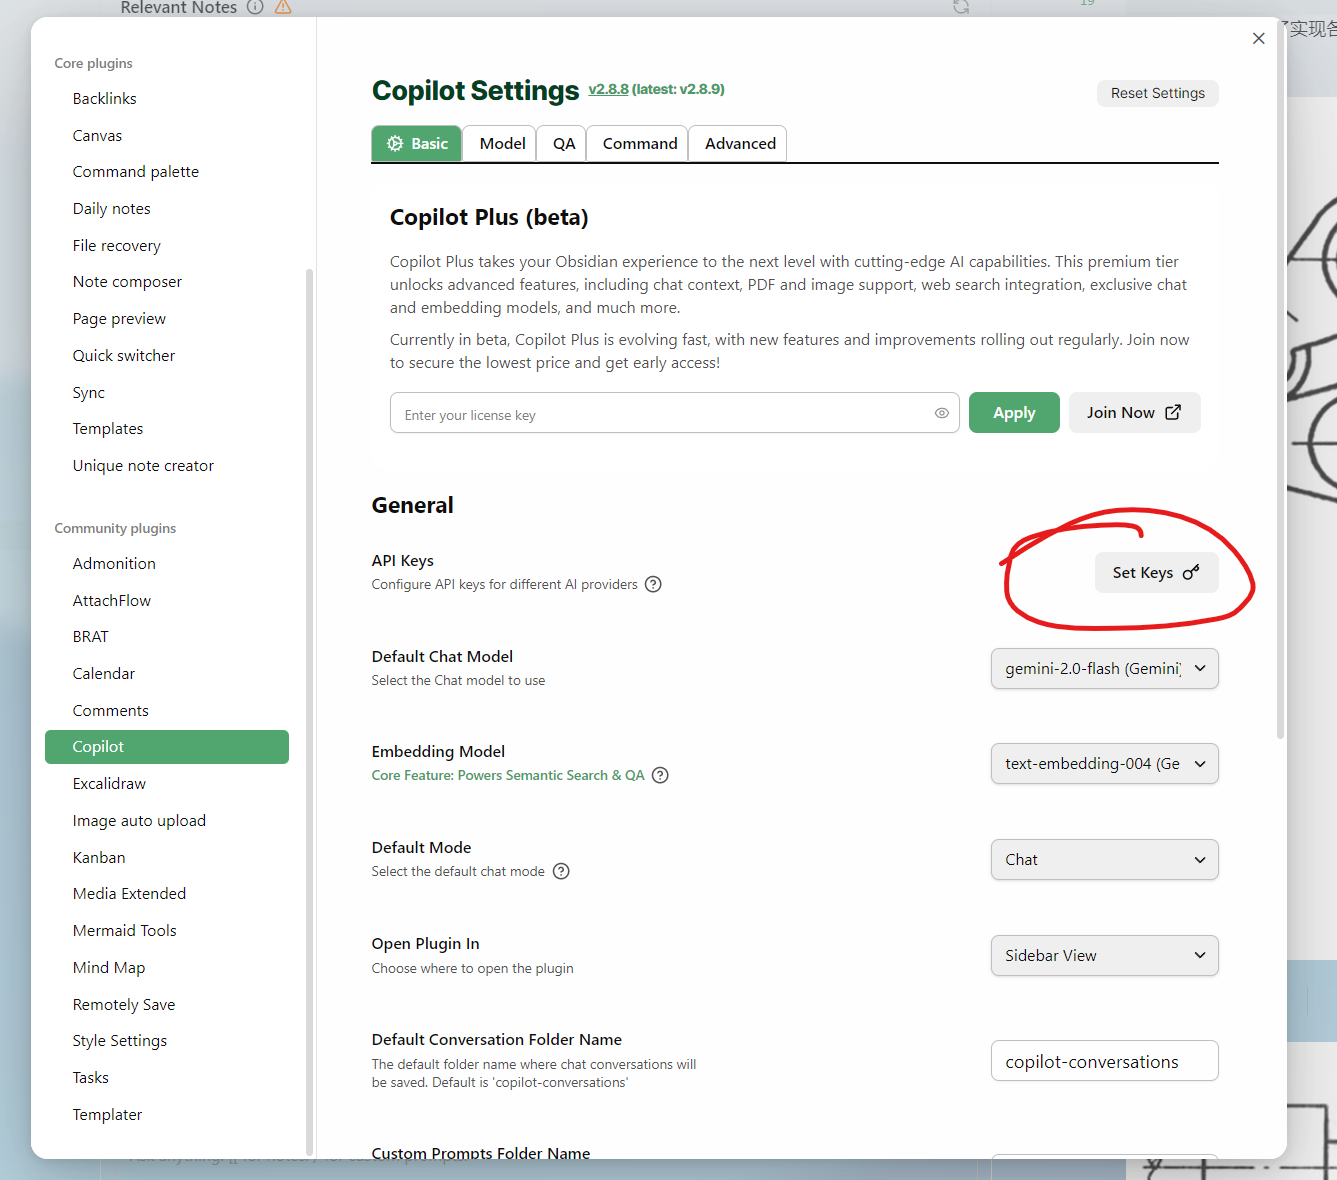Open Unique note creator settings

coord(167,465)
